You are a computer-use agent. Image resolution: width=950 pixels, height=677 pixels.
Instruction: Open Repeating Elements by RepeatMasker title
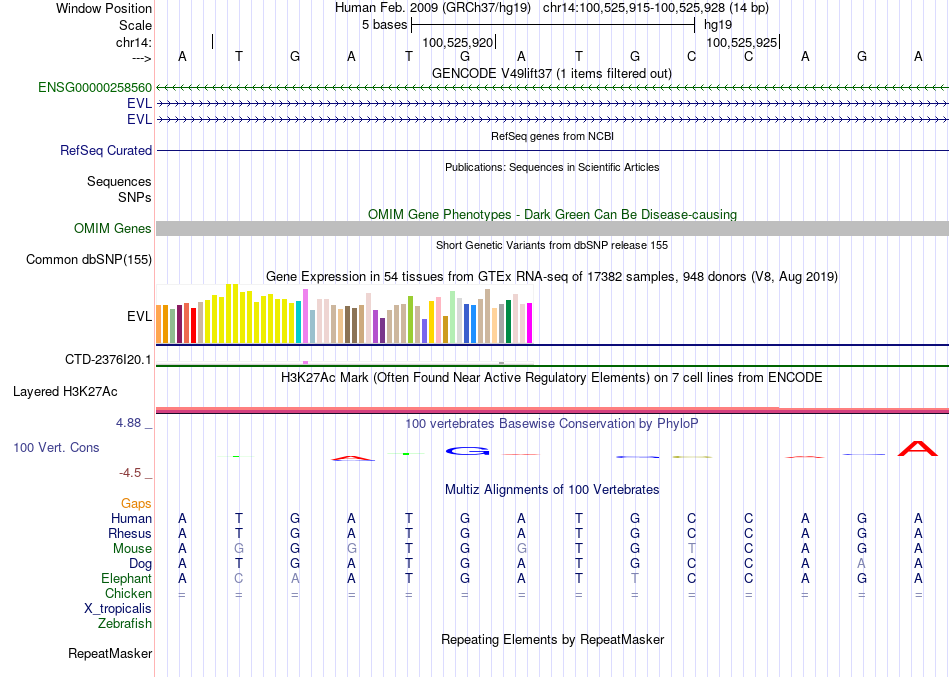[x=552, y=639]
